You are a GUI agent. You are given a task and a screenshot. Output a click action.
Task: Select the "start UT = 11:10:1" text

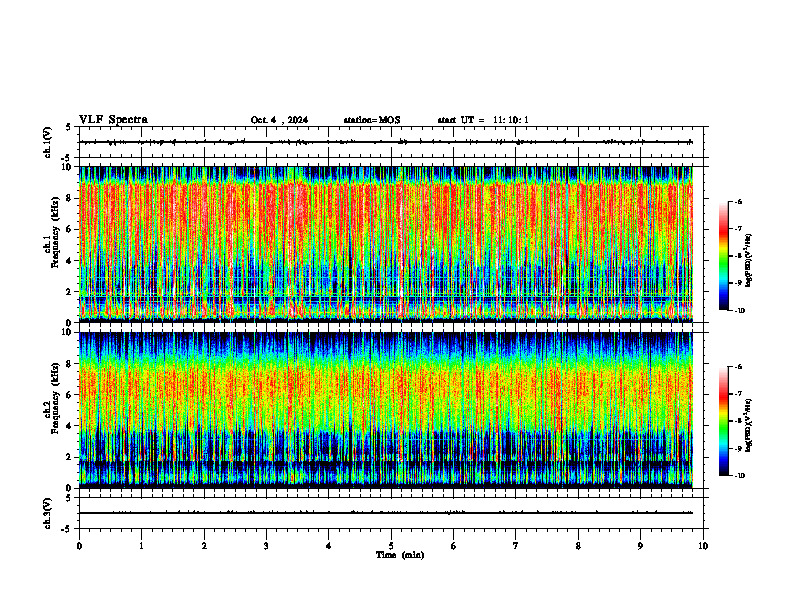(483, 120)
